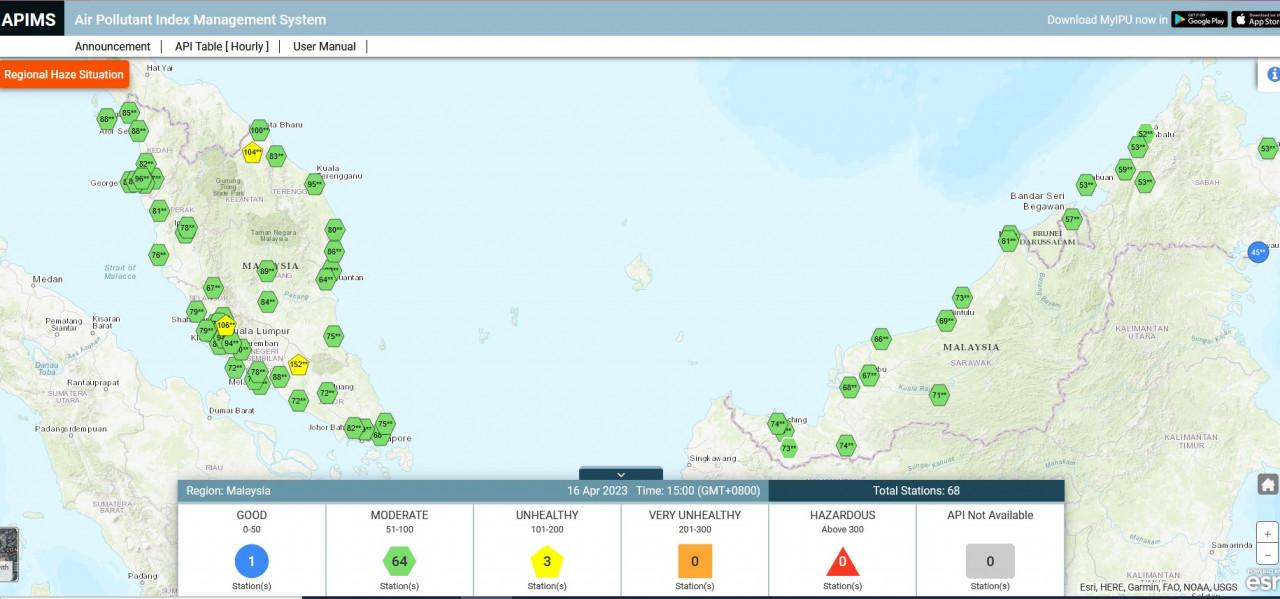Click 'Region: Malaysia' label
The width and height of the screenshot is (1280, 599).
228,491
